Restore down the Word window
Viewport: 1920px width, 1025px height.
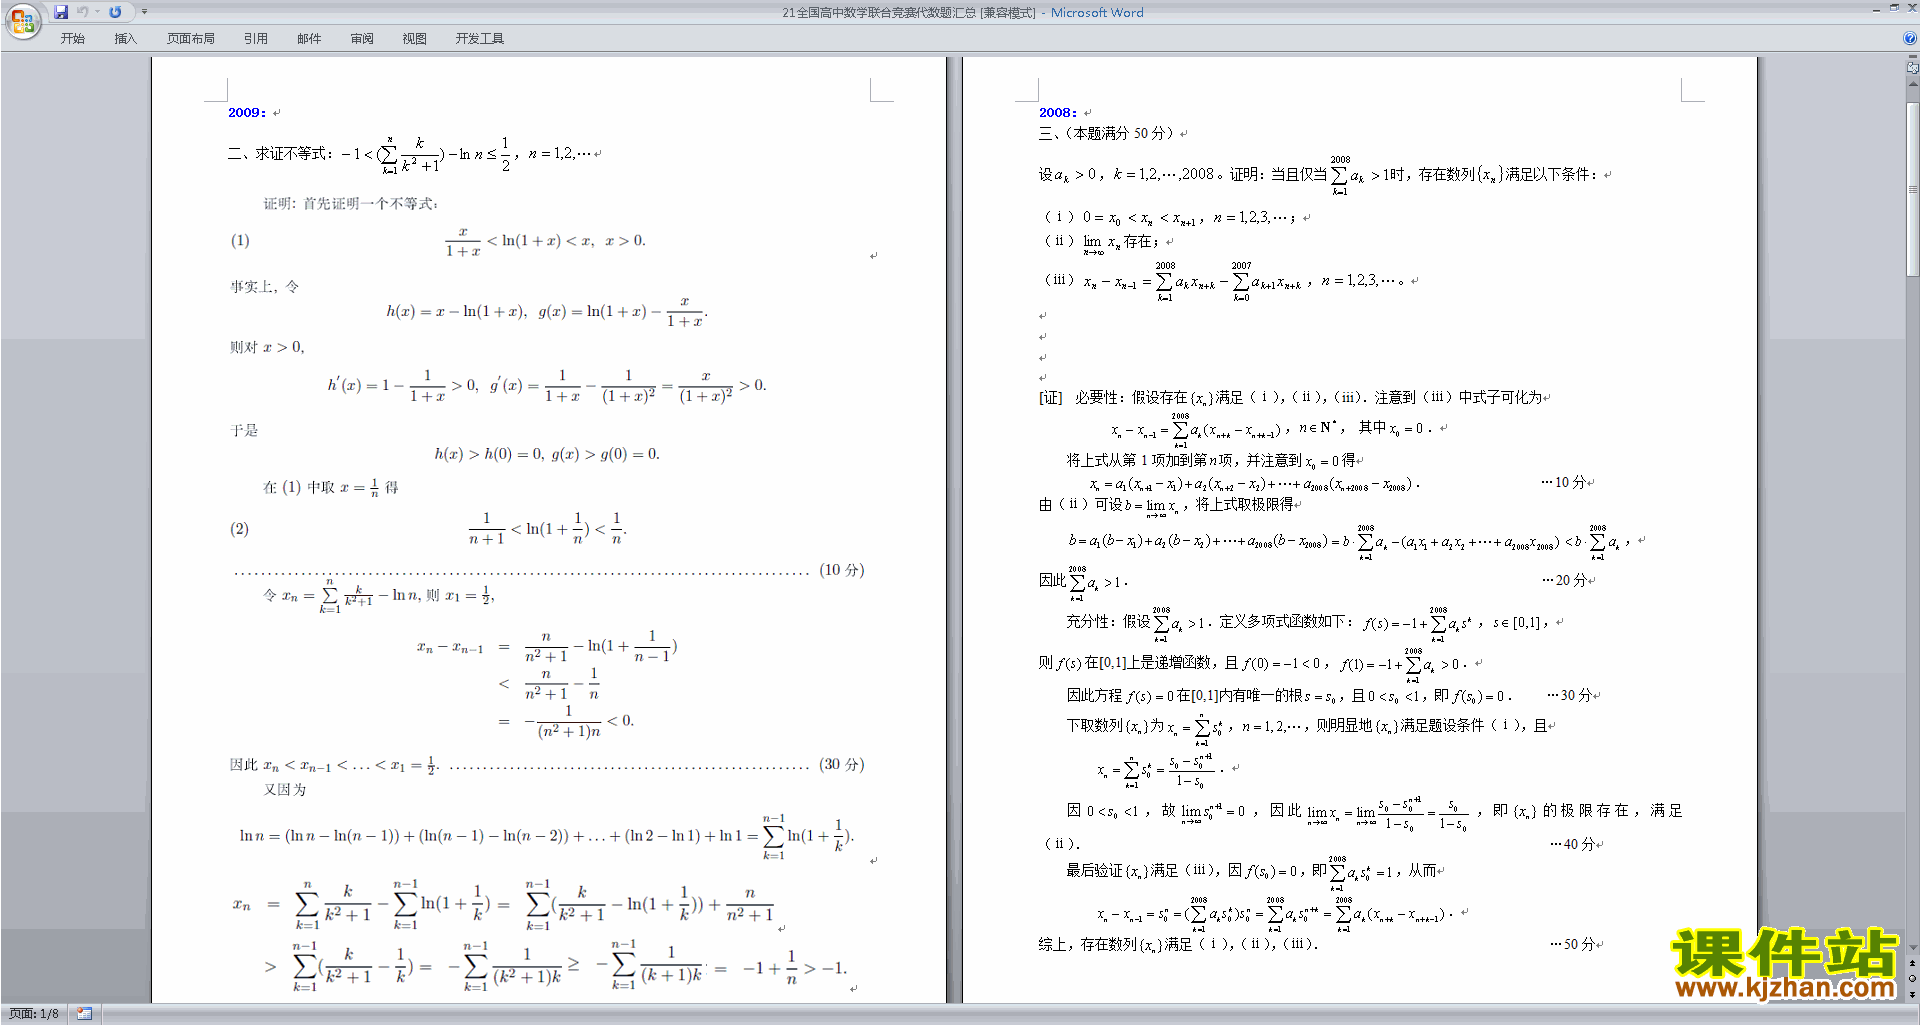[x=1894, y=8]
